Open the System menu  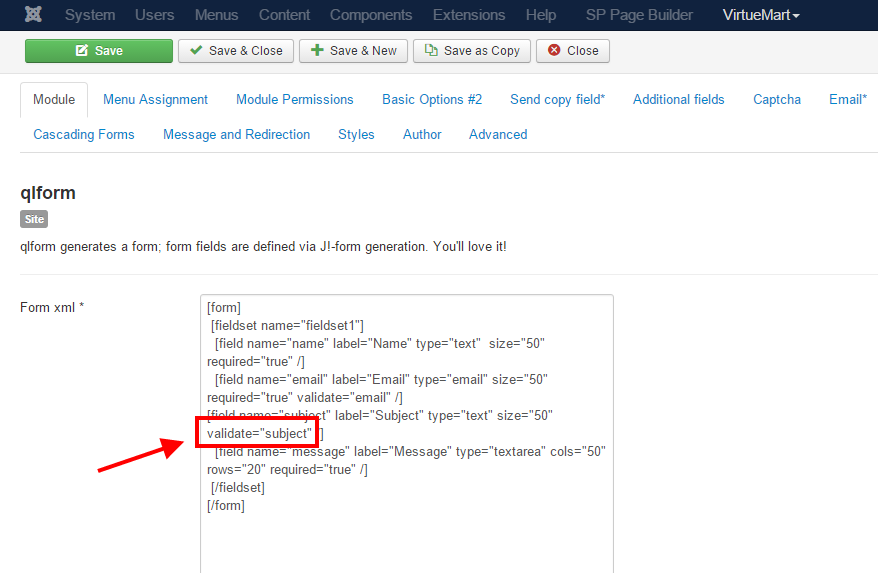pos(90,15)
